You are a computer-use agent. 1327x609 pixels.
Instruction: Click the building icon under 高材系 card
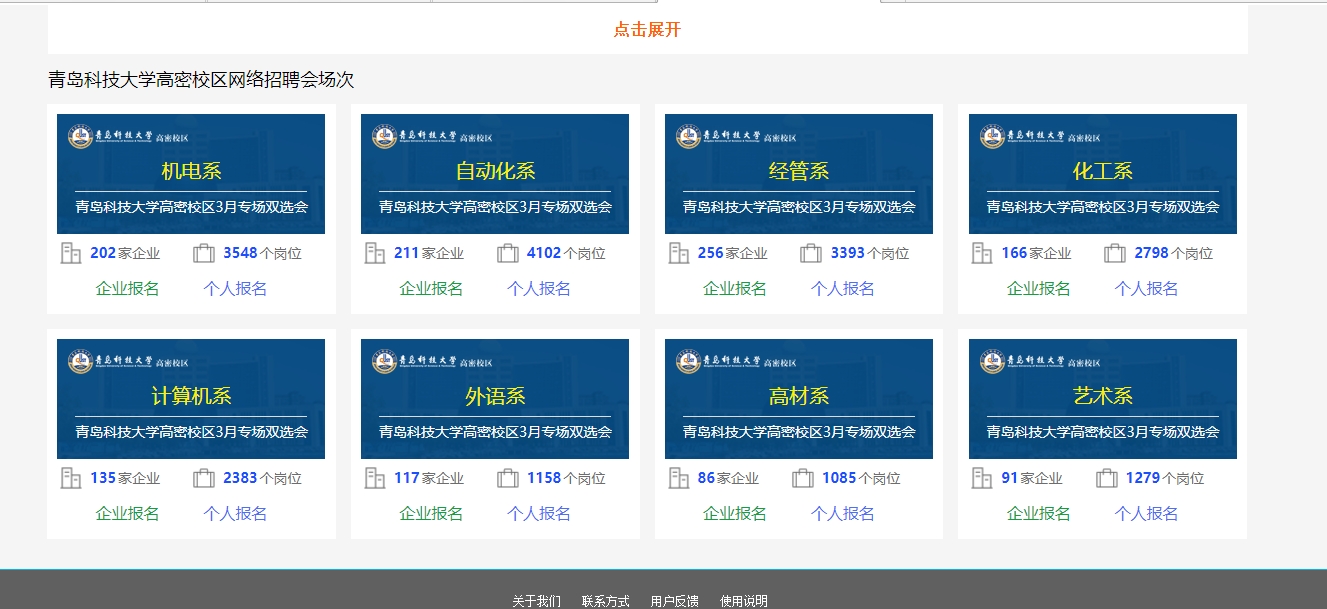pyautogui.click(x=679, y=478)
